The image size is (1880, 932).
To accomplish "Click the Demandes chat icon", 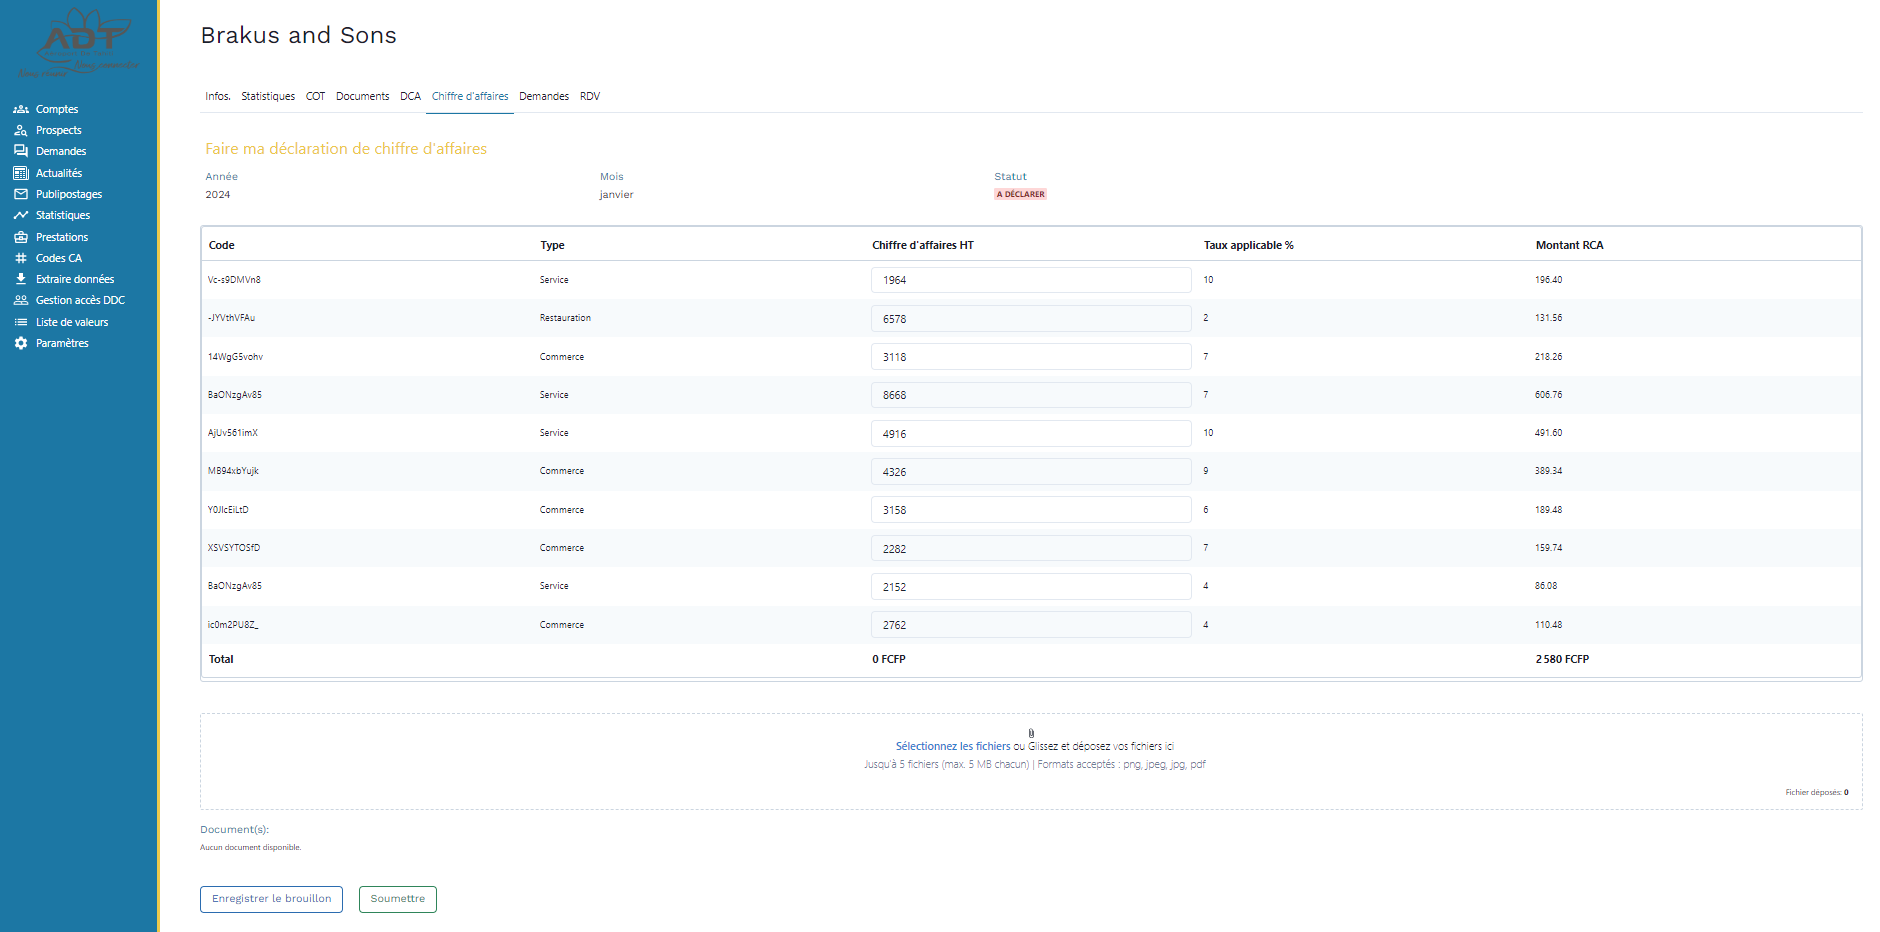I will click(x=21, y=151).
